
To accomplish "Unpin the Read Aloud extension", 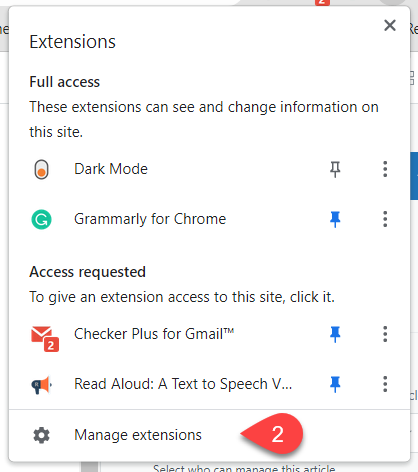I will click(335, 384).
